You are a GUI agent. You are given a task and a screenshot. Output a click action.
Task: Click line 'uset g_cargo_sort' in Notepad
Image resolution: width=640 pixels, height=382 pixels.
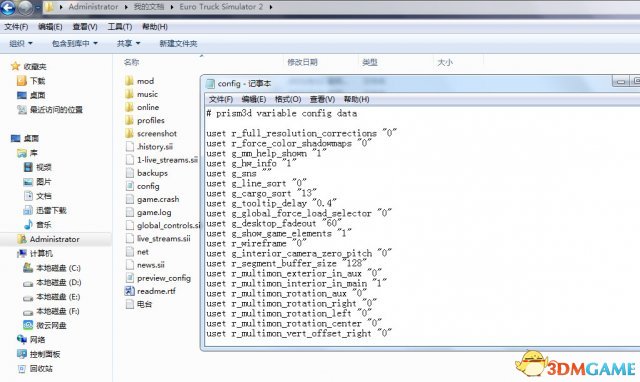coord(262,193)
